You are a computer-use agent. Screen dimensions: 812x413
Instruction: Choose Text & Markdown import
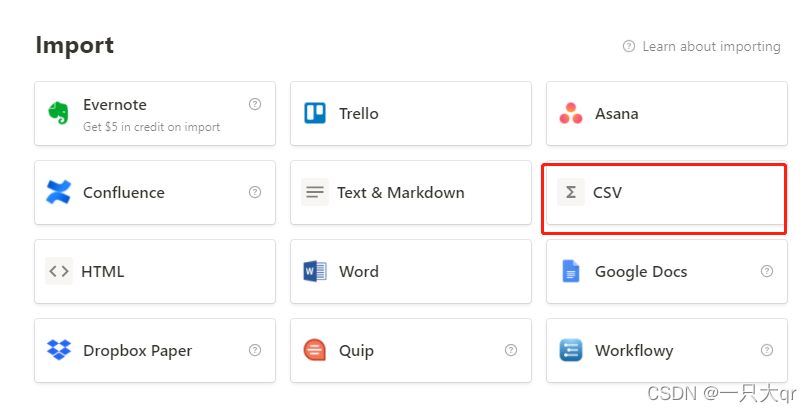point(411,193)
